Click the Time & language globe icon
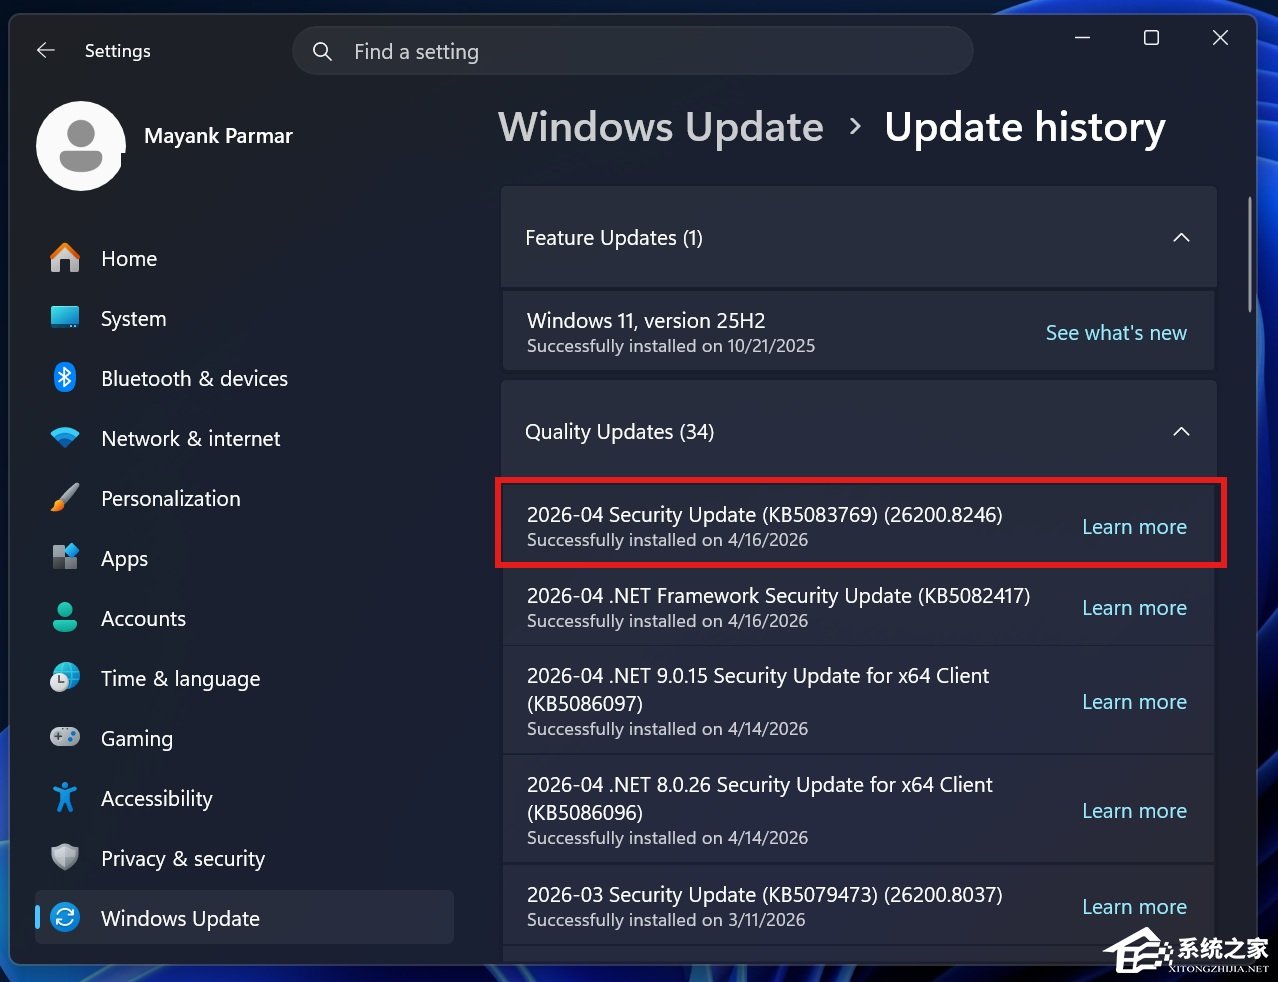Viewport: 1278px width, 982px height. 65,677
